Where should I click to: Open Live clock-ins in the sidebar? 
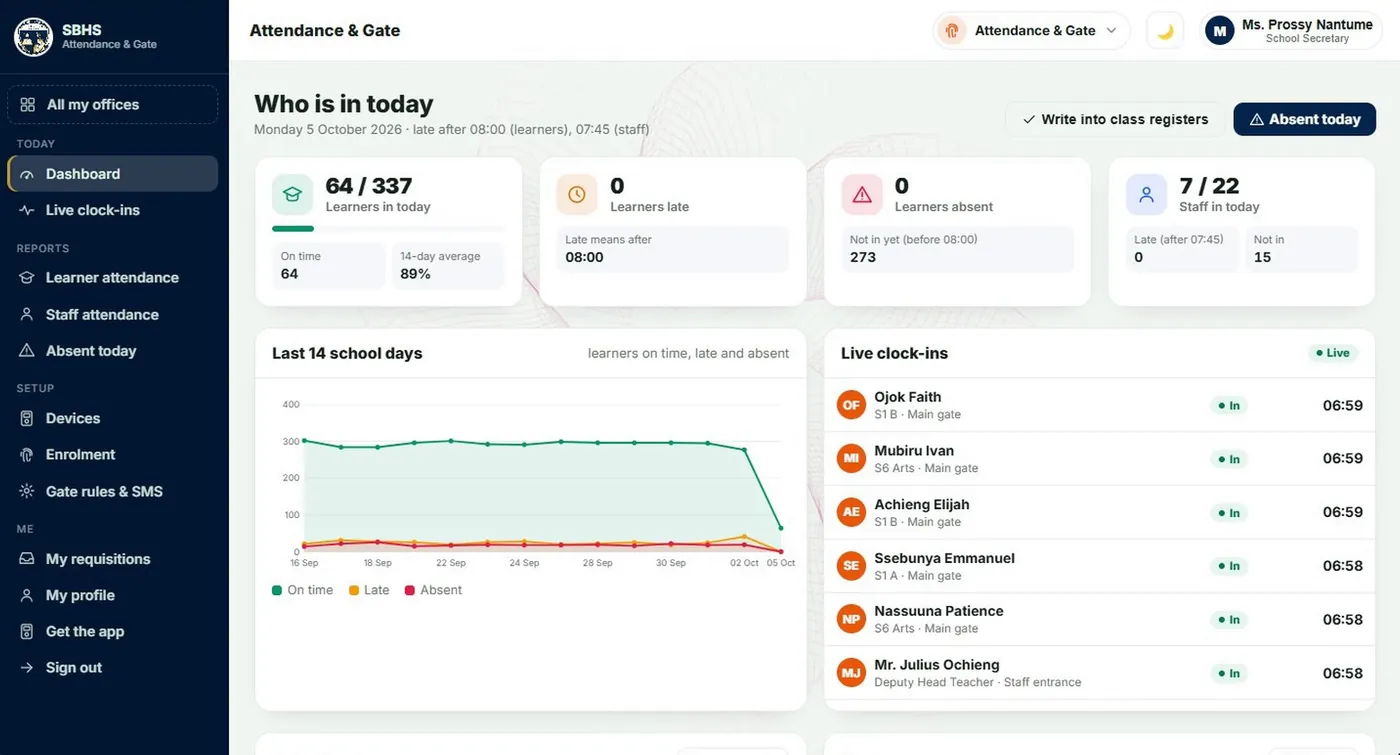[x=112, y=210]
